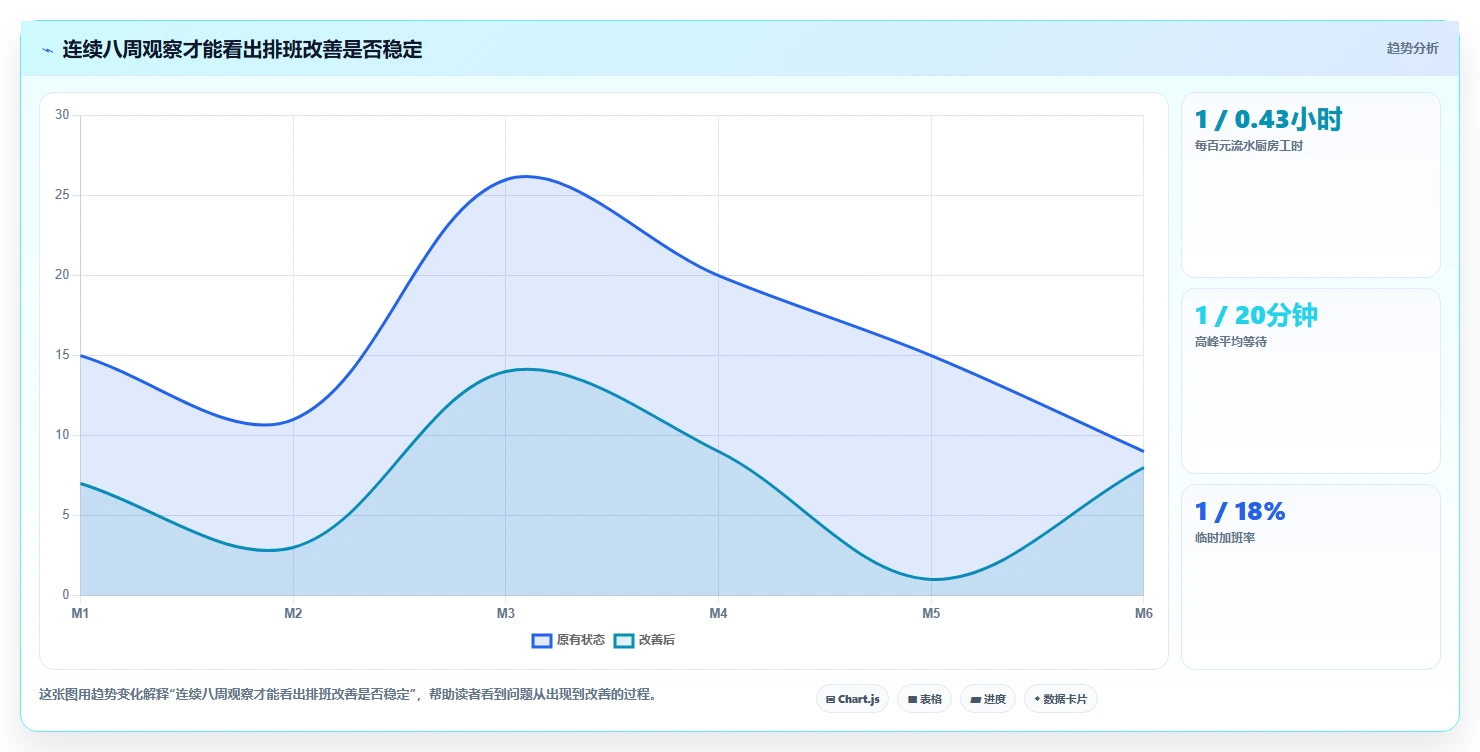The height and width of the screenshot is (752, 1480).
Task: Click the 5 y-axis tick label
Action: 65,515
